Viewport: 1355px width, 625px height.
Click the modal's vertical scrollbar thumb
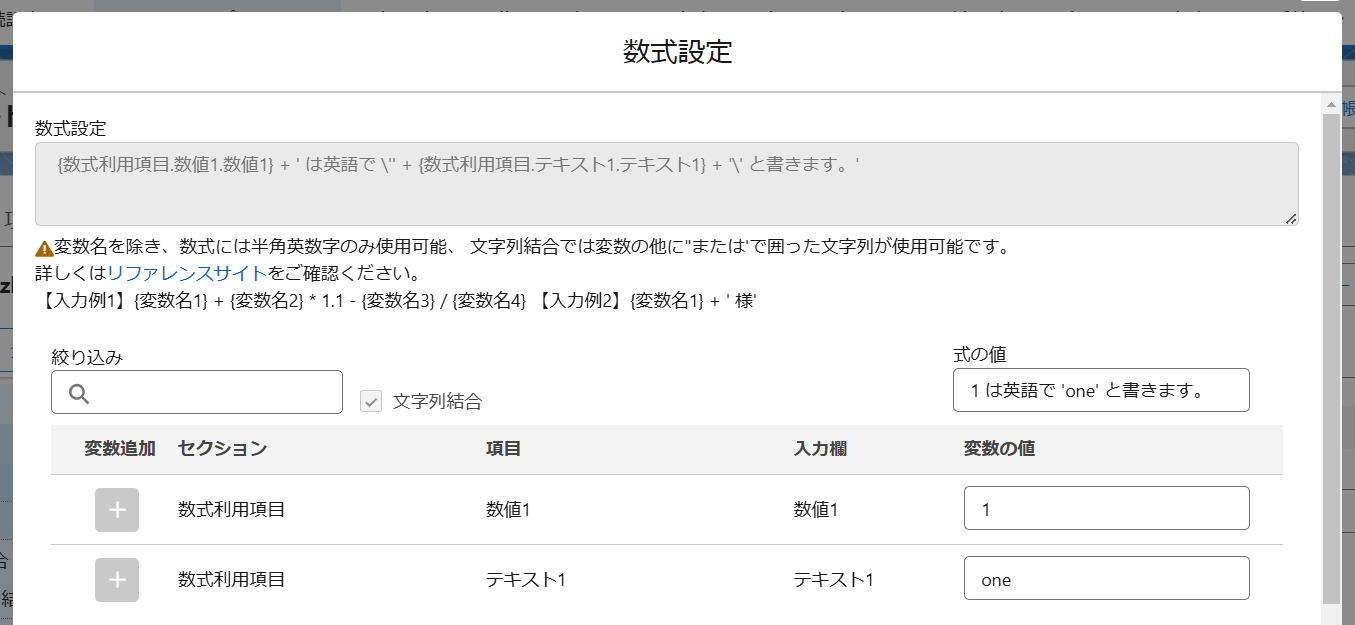[1331, 358]
